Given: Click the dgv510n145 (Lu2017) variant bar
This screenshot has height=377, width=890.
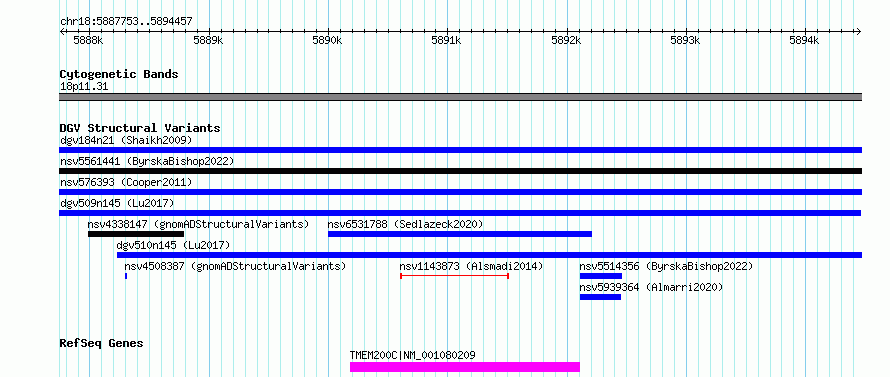Looking at the screenshot, I should (489, 255).
